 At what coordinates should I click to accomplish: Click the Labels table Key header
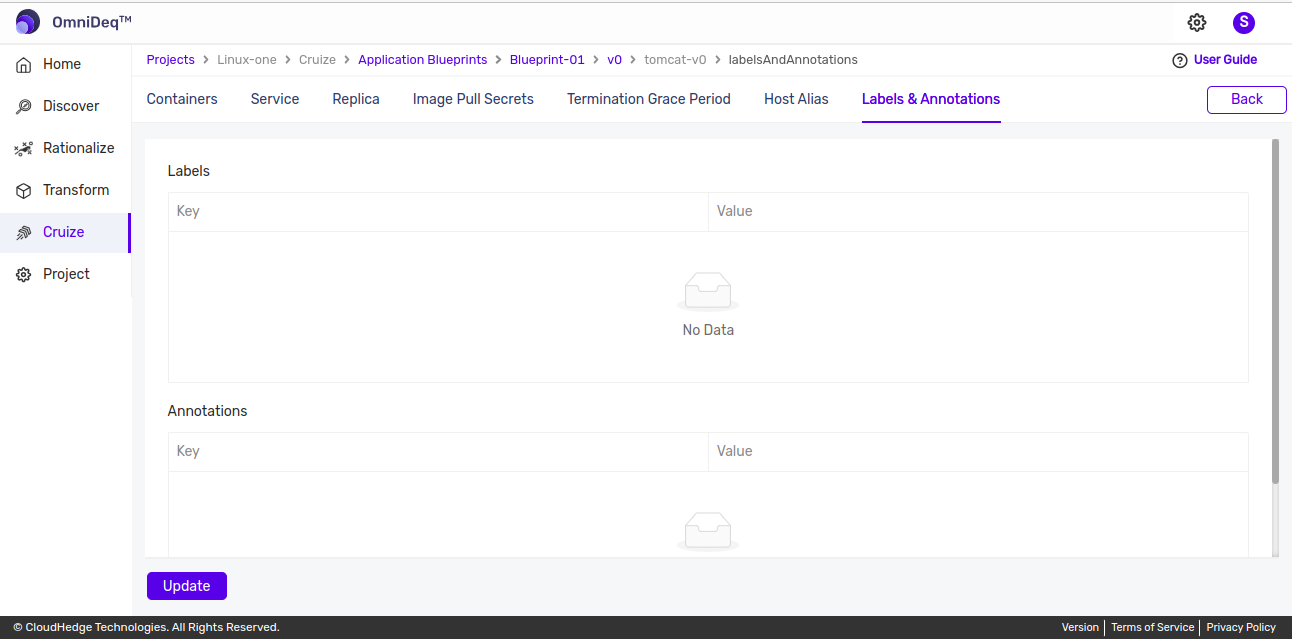pos(438,212)
